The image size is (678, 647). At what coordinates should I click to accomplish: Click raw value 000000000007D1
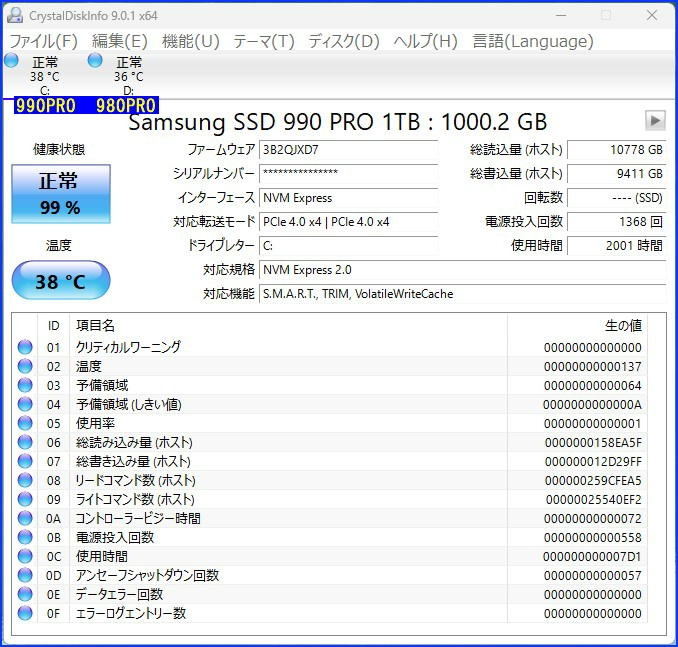coord(592,557)
